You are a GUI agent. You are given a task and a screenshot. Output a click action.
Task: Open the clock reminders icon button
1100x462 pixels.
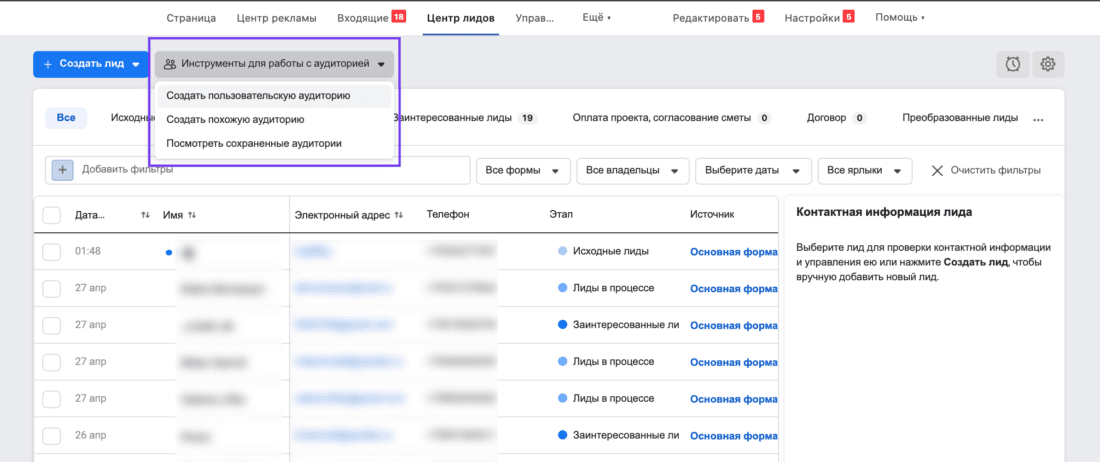point(1013,64)
